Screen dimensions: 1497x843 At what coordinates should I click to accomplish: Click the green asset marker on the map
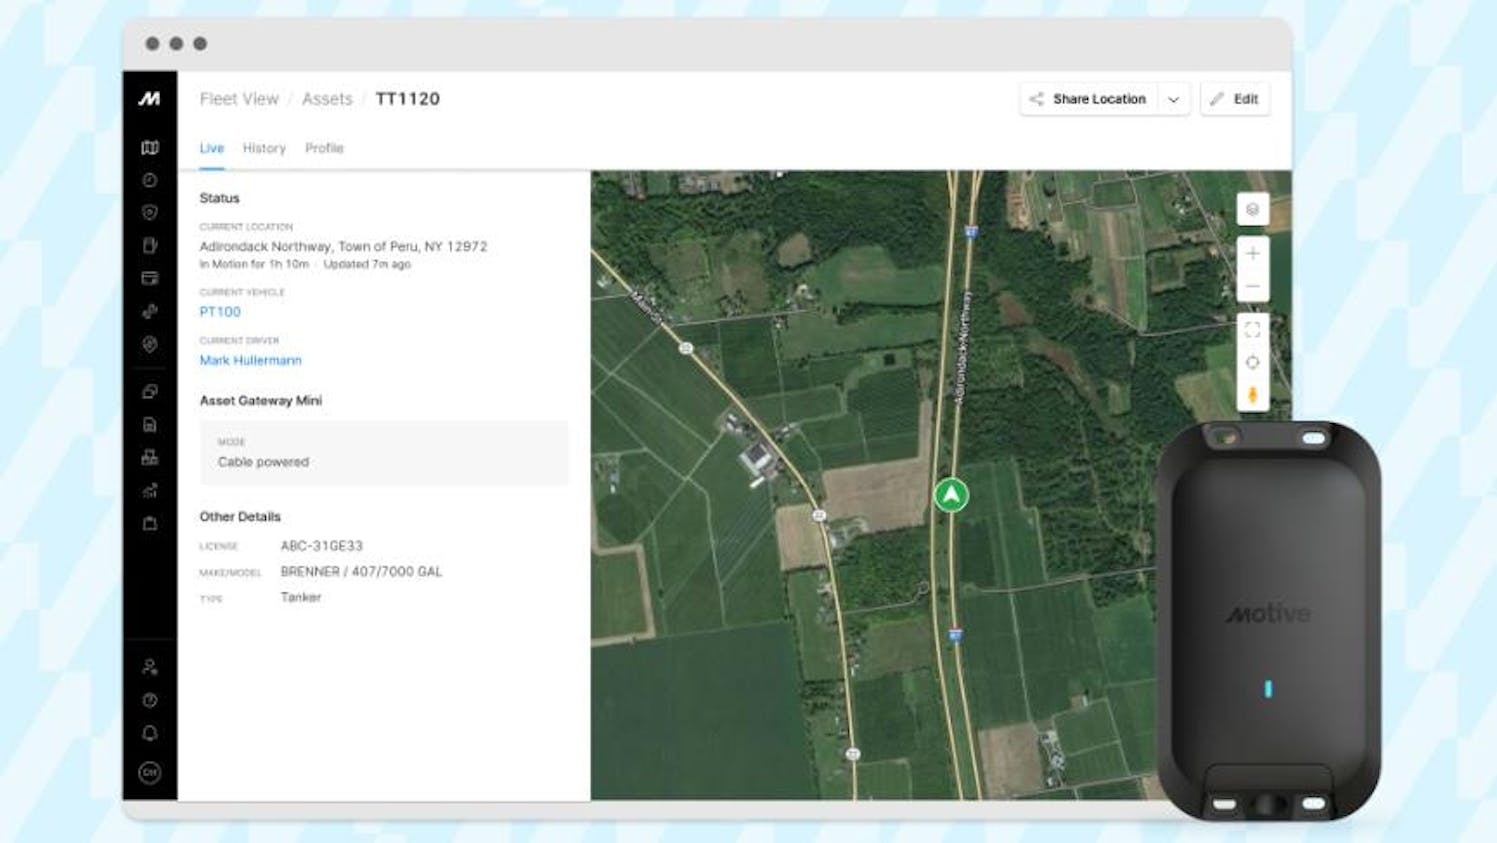(x=951, y=495)
